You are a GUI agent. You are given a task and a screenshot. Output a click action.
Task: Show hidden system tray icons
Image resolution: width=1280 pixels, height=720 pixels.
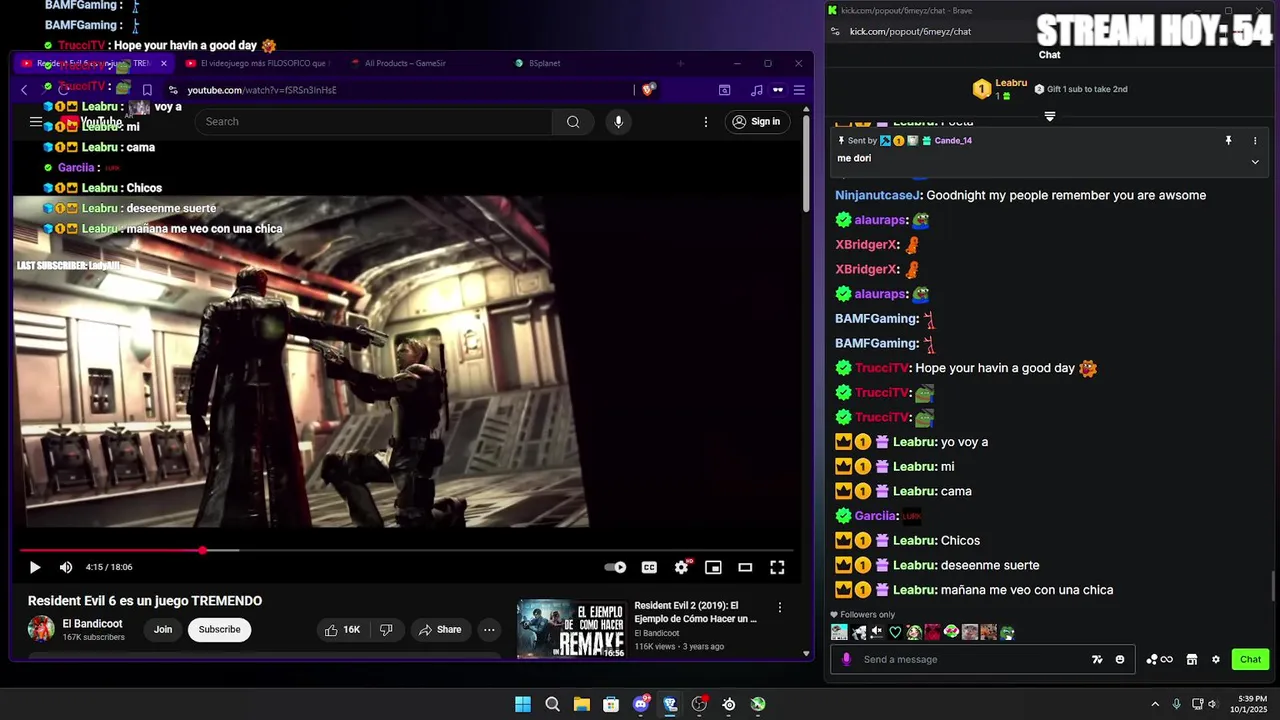tap(1155, 704)
